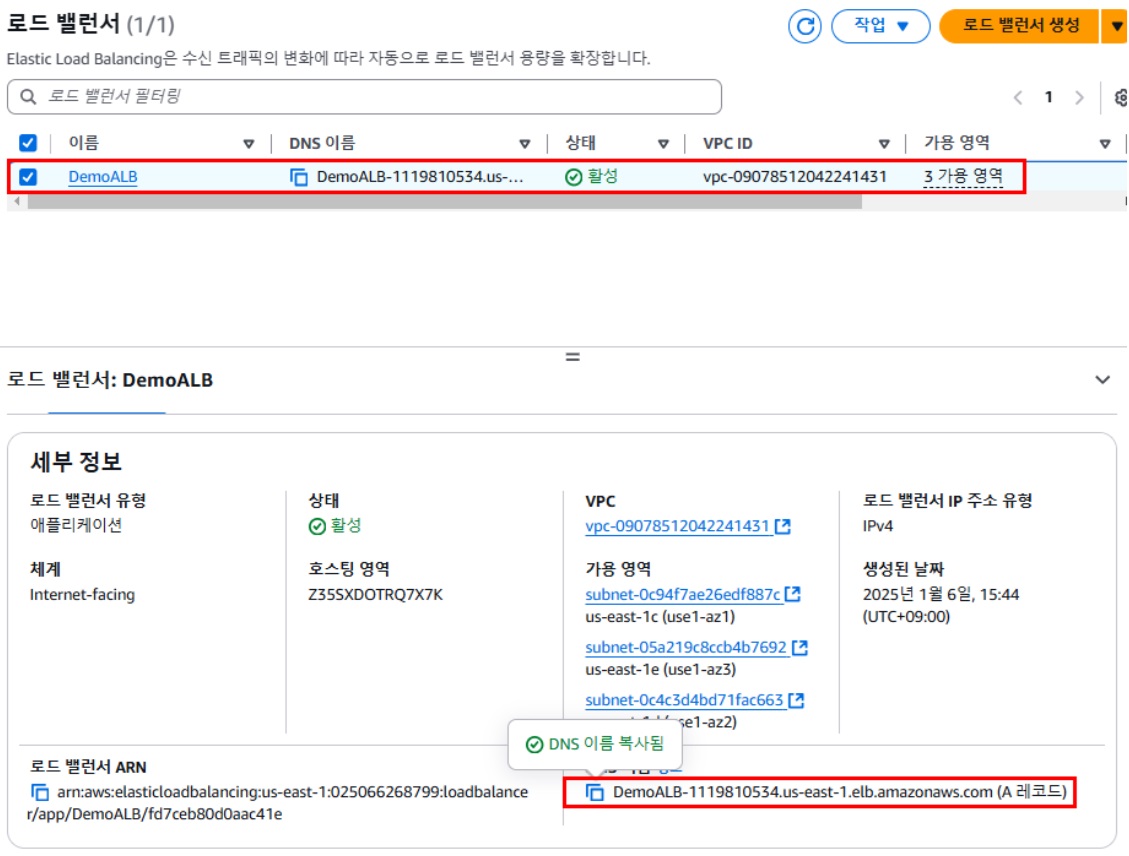Screen dimensions: 1129x856
Task: Open the DemoALB load balancer link
Action: pyautogui.click(x=103, y=176)
